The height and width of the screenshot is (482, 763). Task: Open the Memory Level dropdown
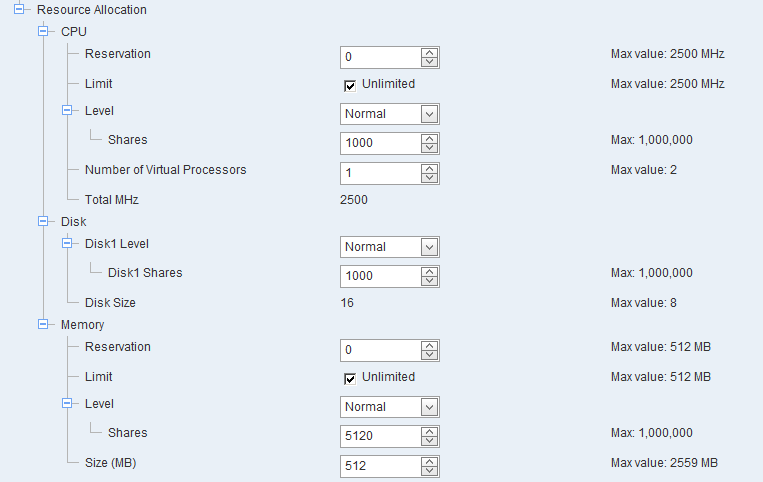click(x=430, y=407)
